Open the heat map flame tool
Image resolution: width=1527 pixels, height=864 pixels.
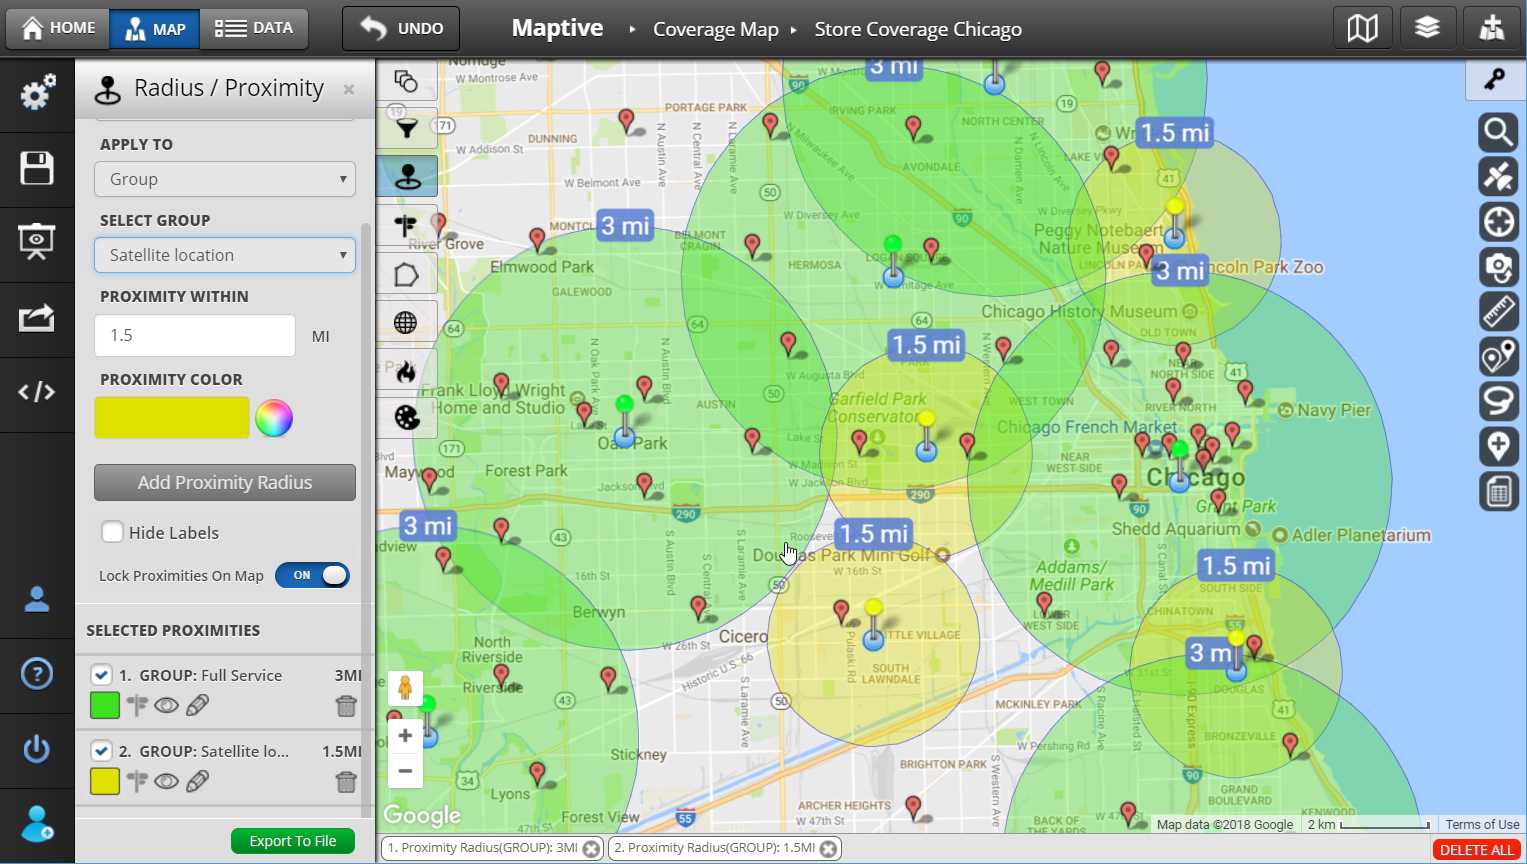pos(406,372)
